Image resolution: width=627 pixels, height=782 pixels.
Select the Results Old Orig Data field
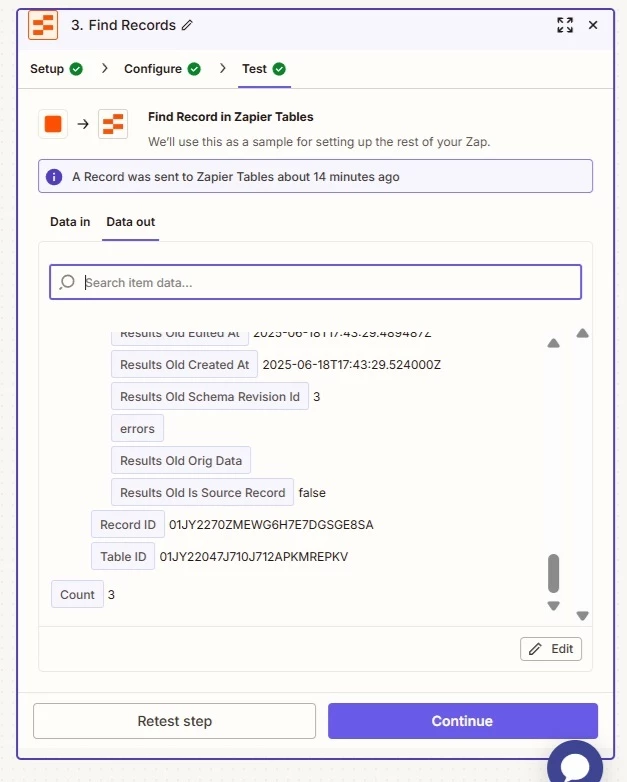181,460
